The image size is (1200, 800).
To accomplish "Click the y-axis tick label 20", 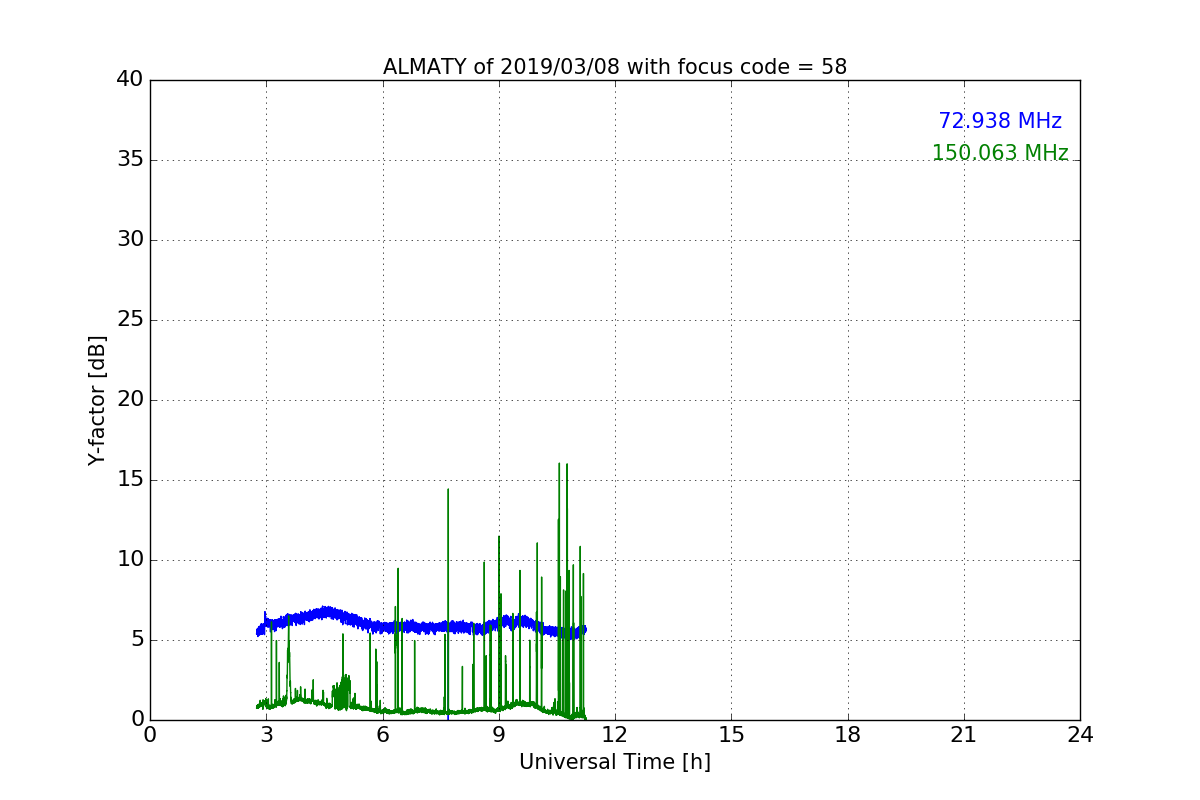I will (x=130, y=400).
